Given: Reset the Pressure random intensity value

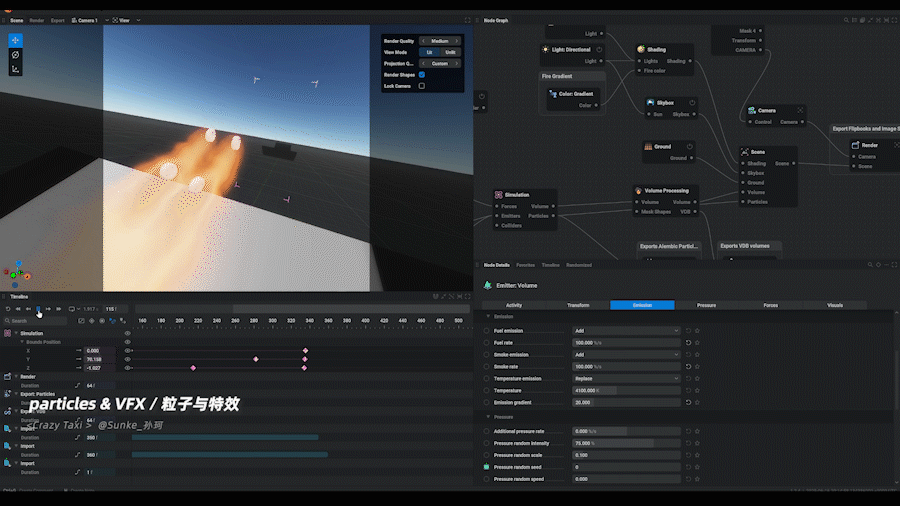Looking at the screenshot, I should [688, 443].
